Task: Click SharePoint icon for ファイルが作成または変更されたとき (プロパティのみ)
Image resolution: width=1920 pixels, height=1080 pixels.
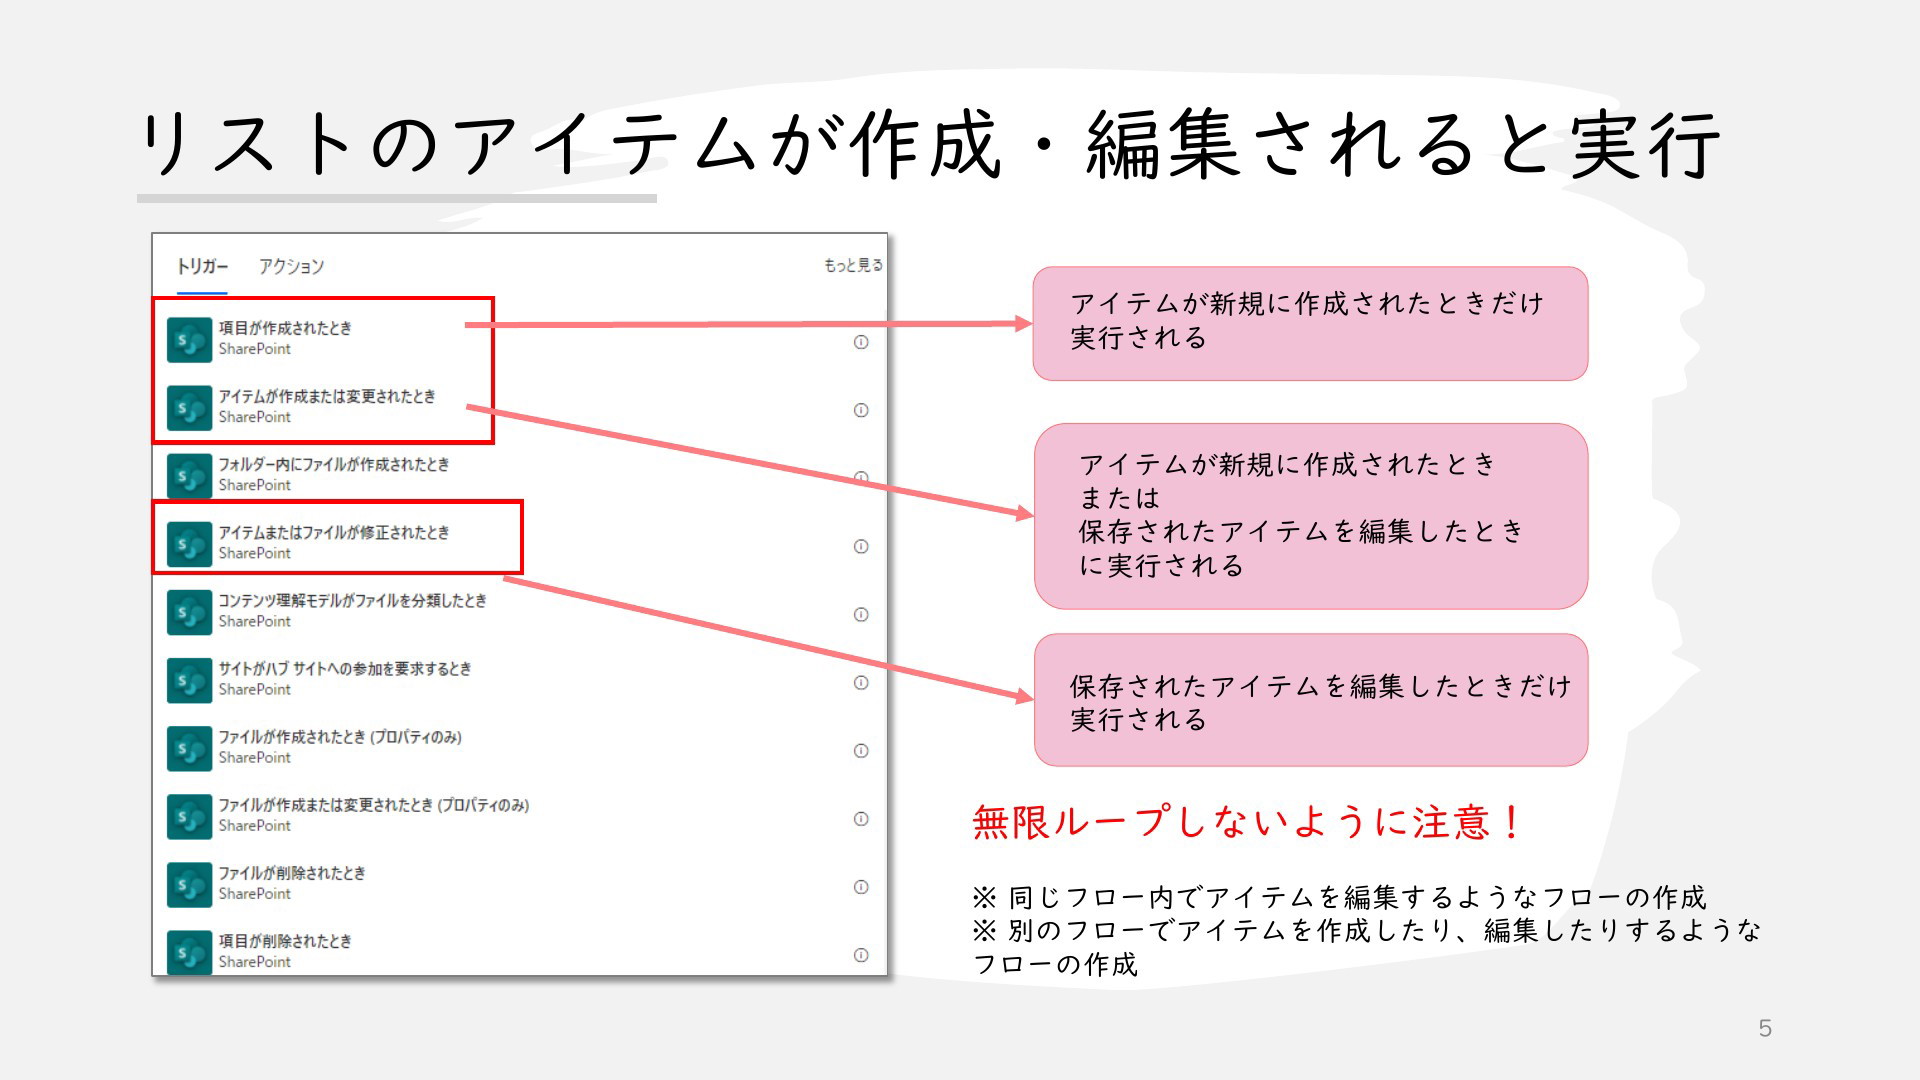Action: tap(189, 816)
